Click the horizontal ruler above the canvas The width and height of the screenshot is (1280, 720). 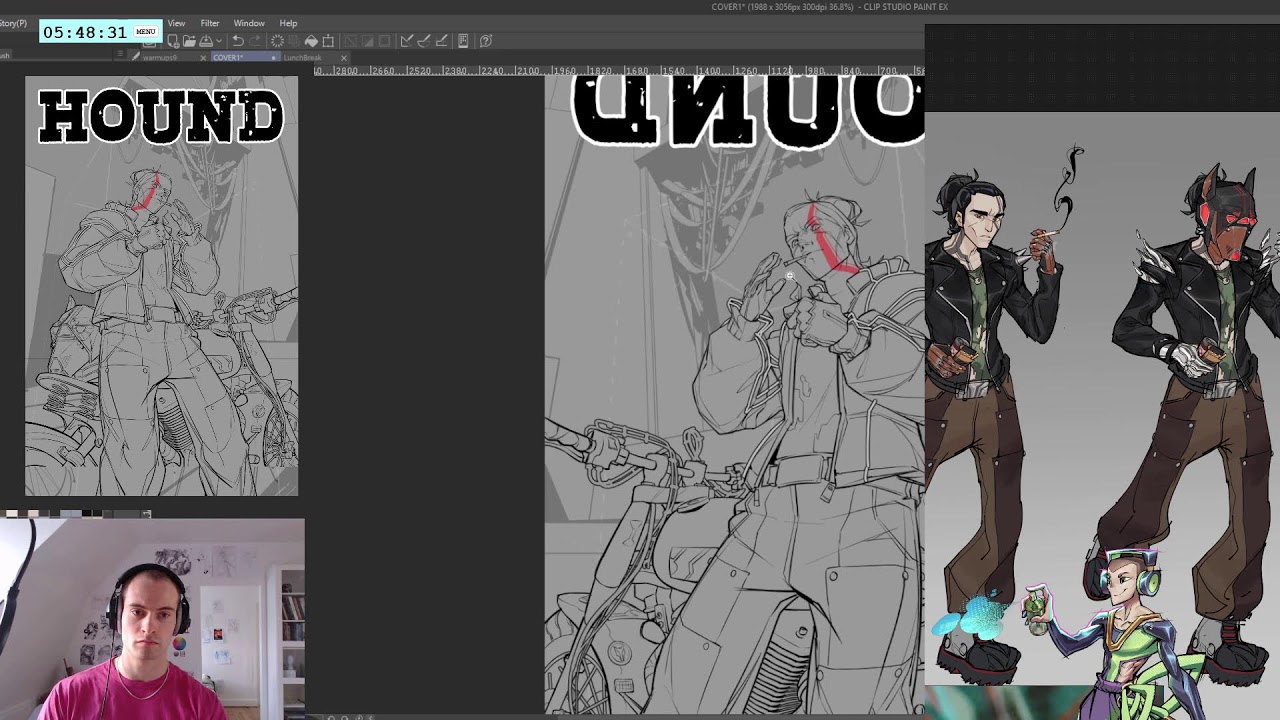[619, 70]
